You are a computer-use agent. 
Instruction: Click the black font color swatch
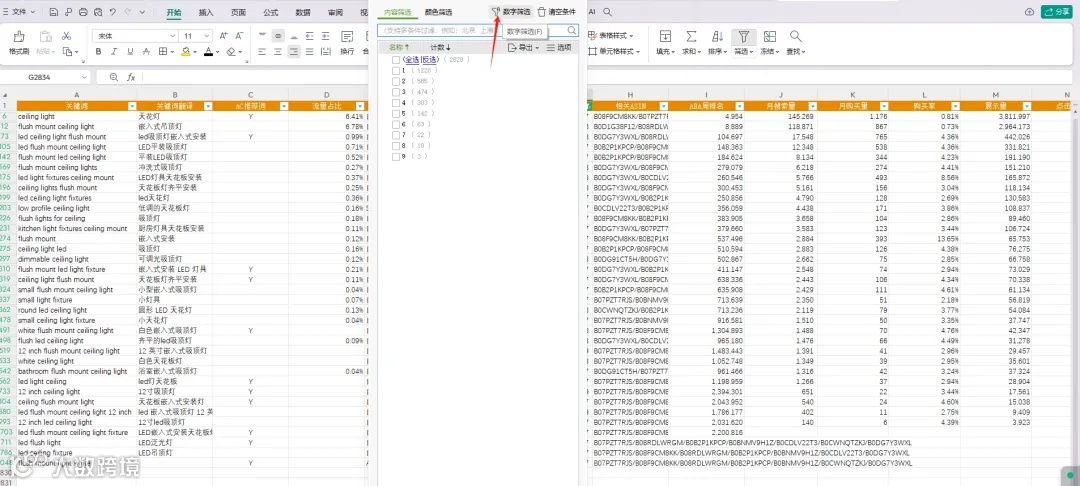(x=209, y=52)
